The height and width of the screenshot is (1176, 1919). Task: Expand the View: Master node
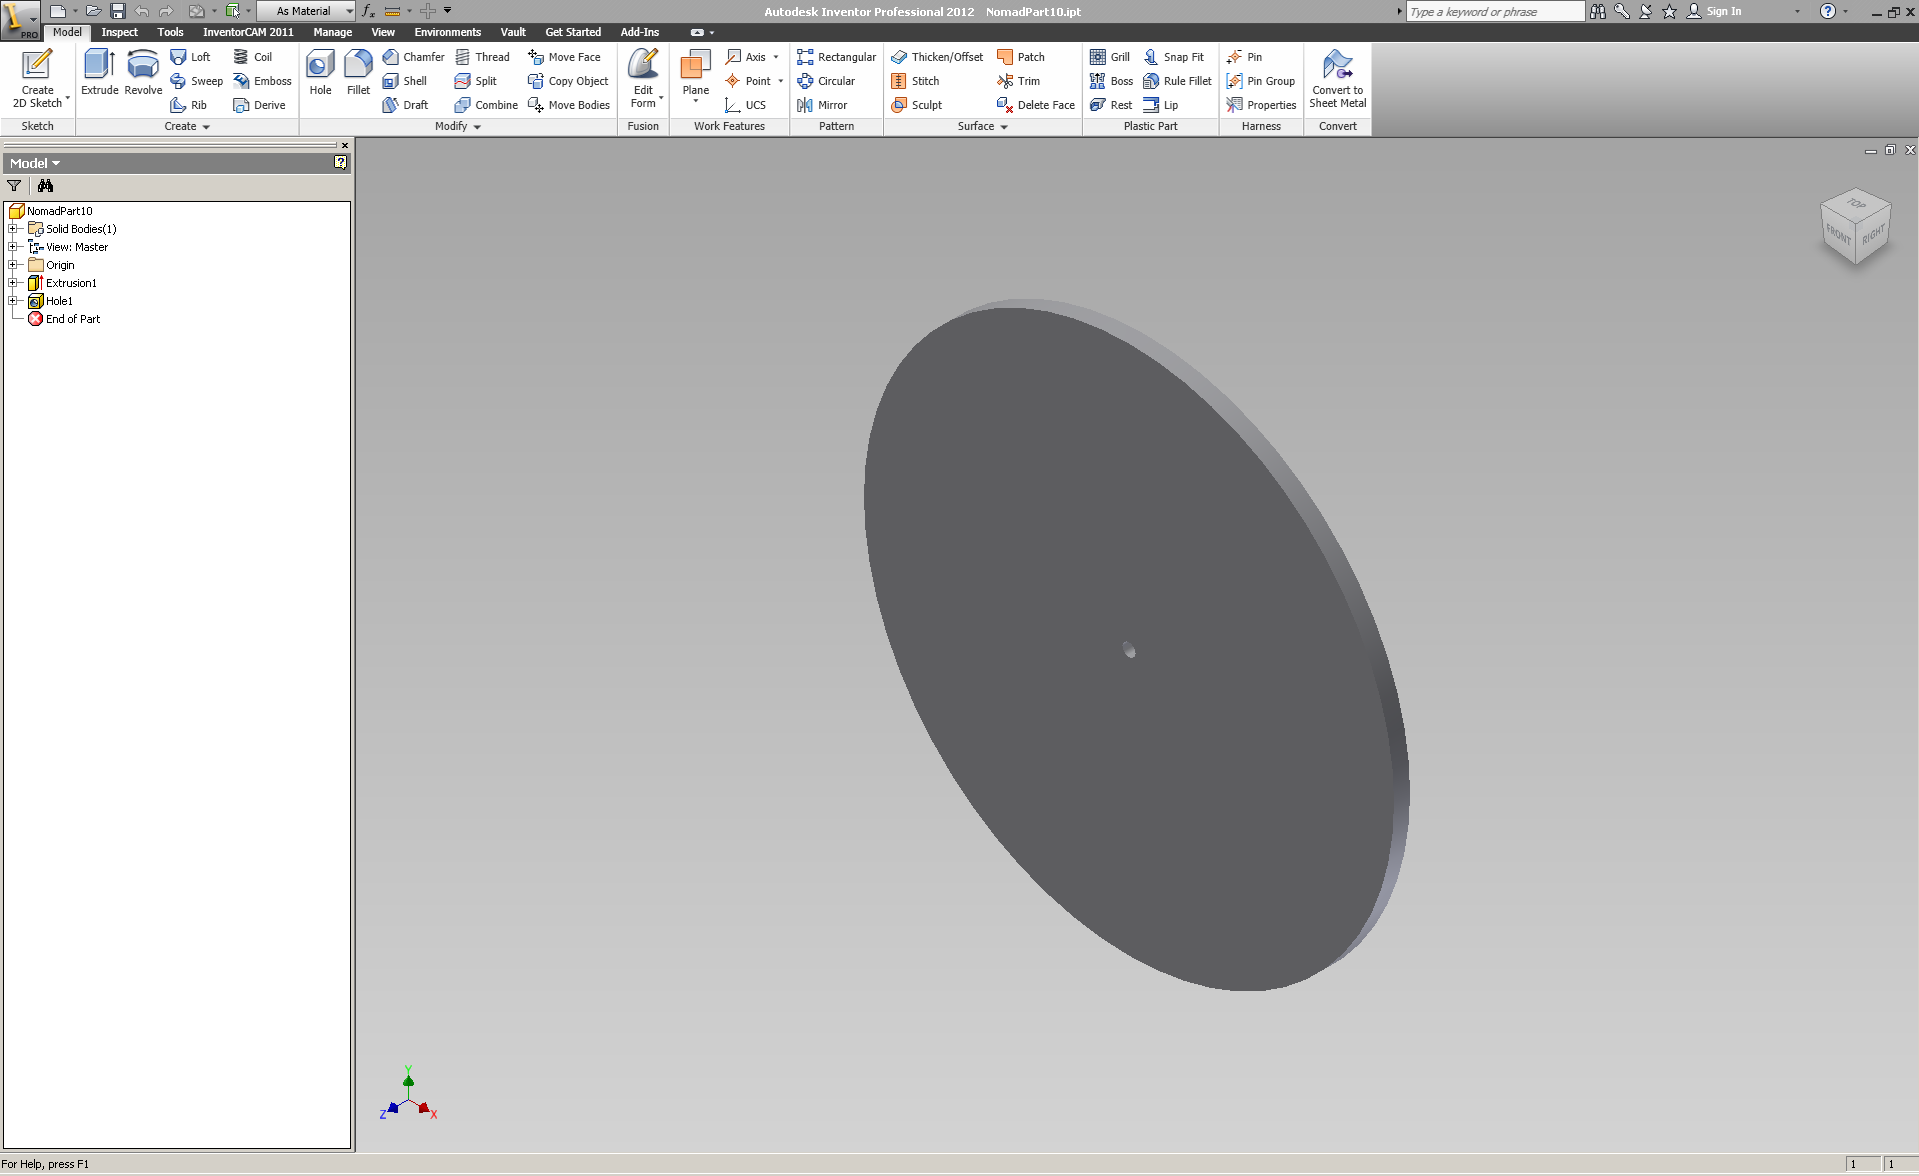13,247
